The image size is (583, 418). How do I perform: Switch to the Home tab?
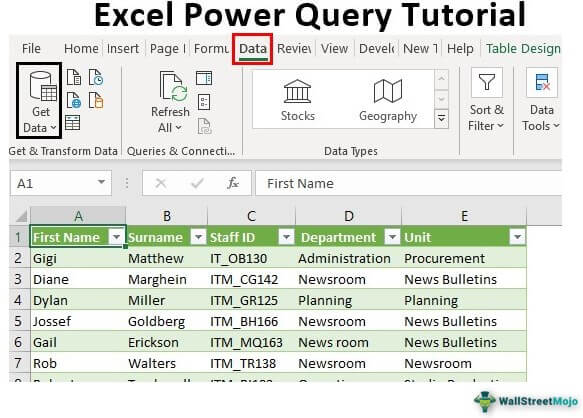tap(81, 49)
